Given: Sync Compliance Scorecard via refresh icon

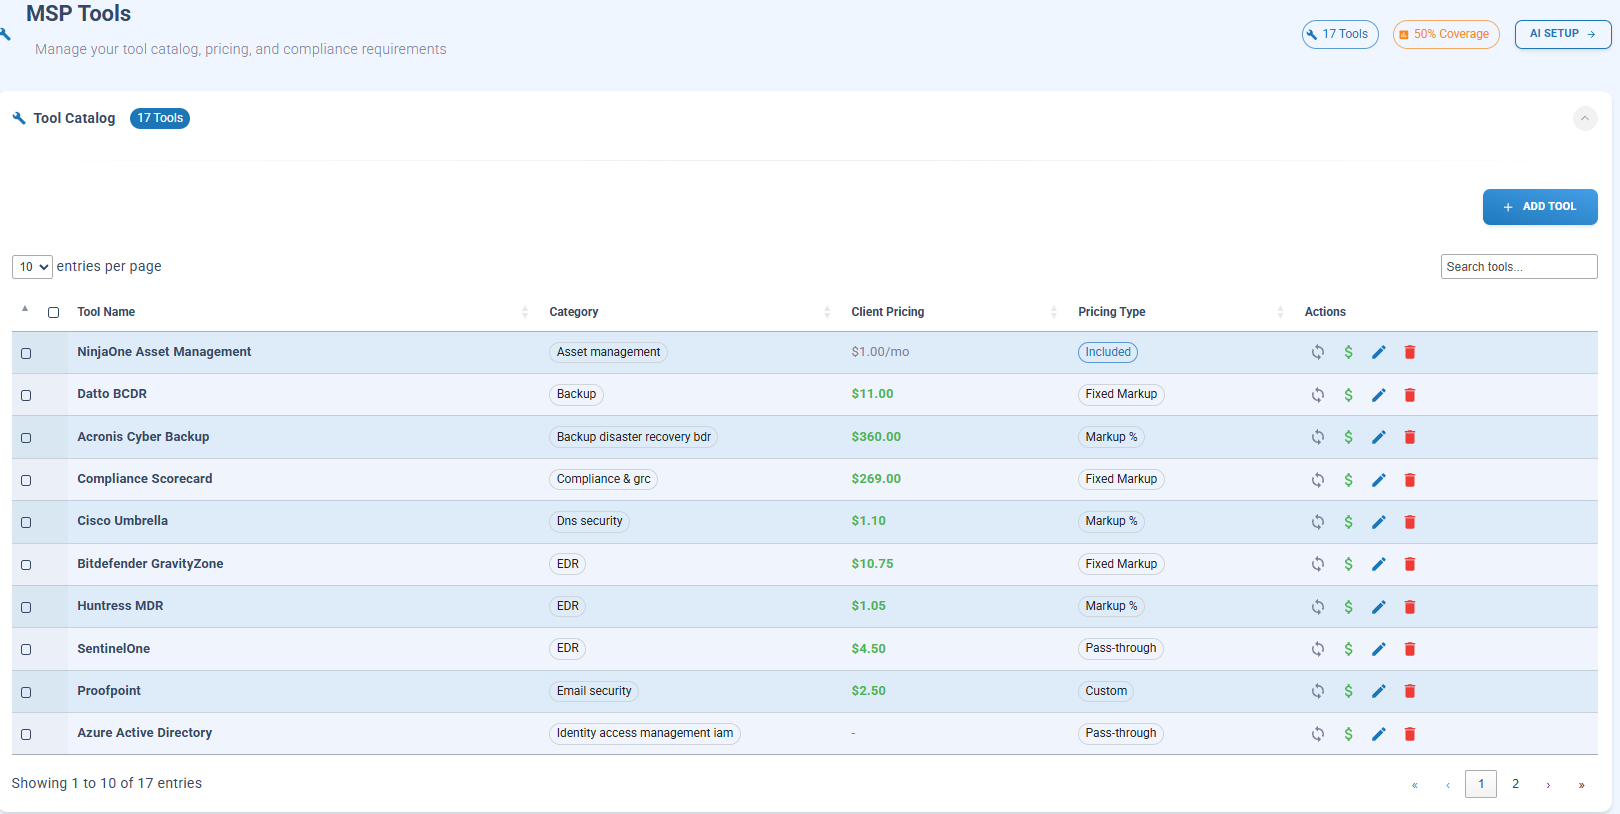Looking at the screenshot, I should tap(1318, 480).
